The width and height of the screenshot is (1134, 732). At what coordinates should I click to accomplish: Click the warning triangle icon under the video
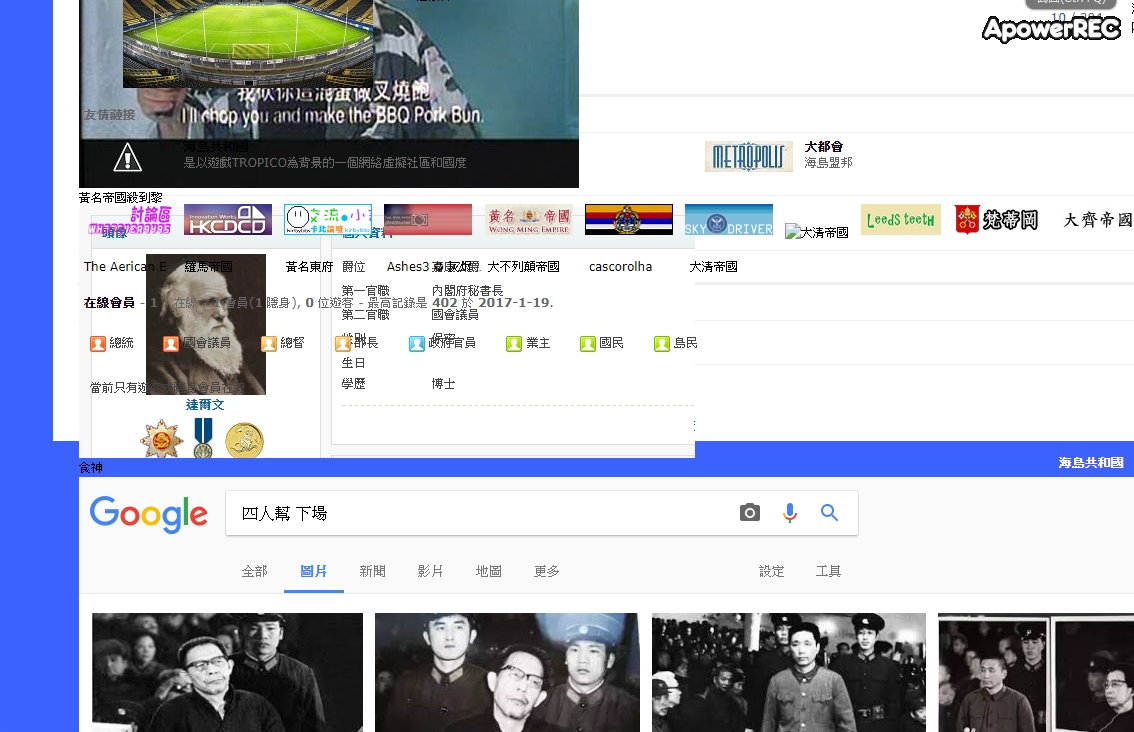point(127,157)
